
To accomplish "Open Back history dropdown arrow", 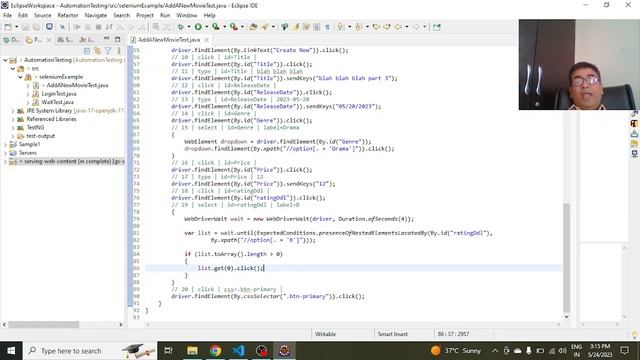I will (x=406, y=27).
